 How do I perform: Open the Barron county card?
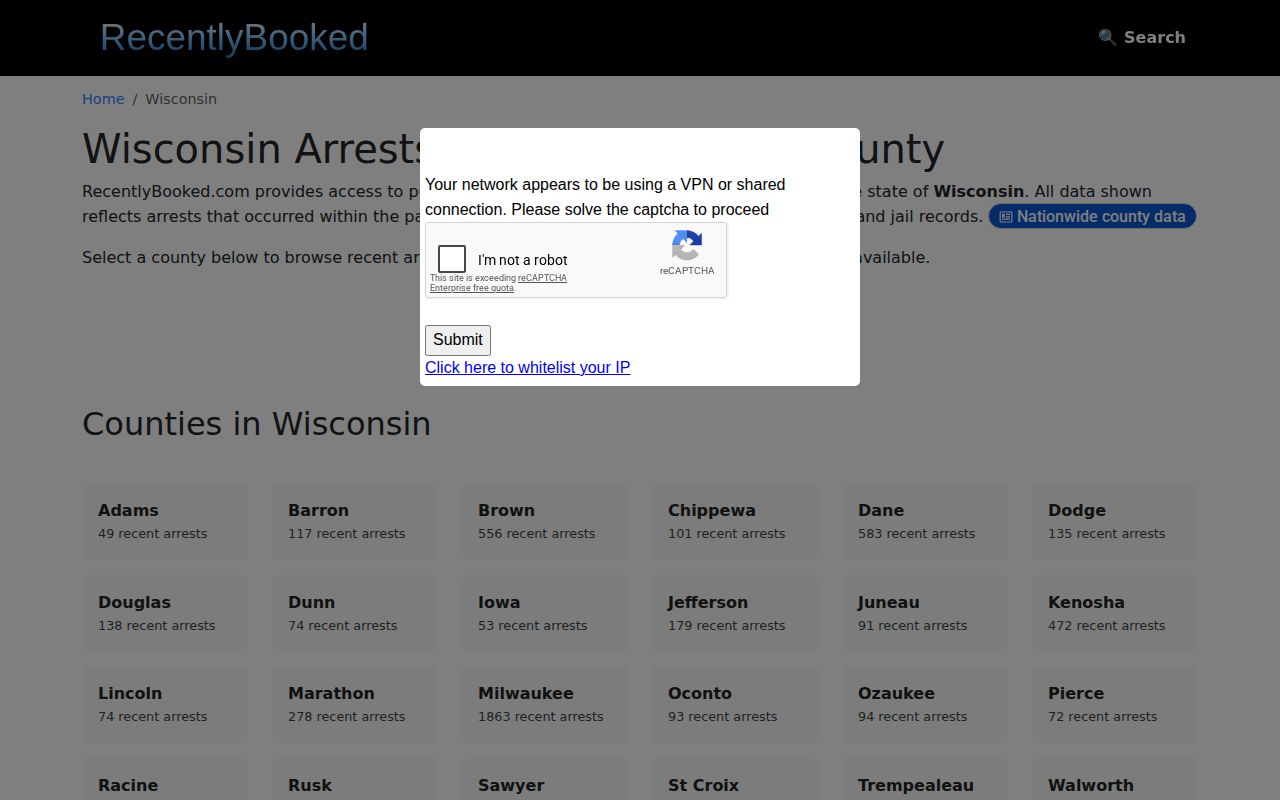[355, 521]
